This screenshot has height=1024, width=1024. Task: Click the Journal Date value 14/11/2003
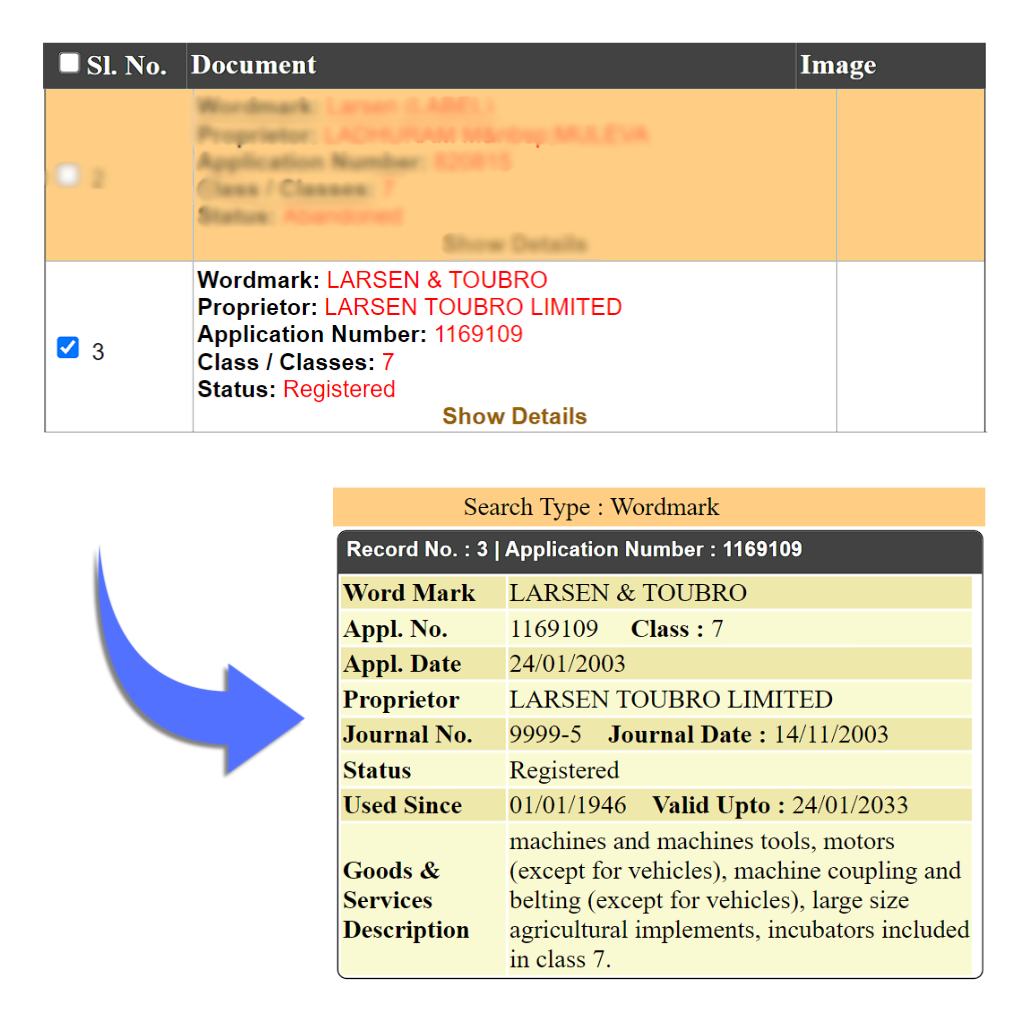pos(830,735)
